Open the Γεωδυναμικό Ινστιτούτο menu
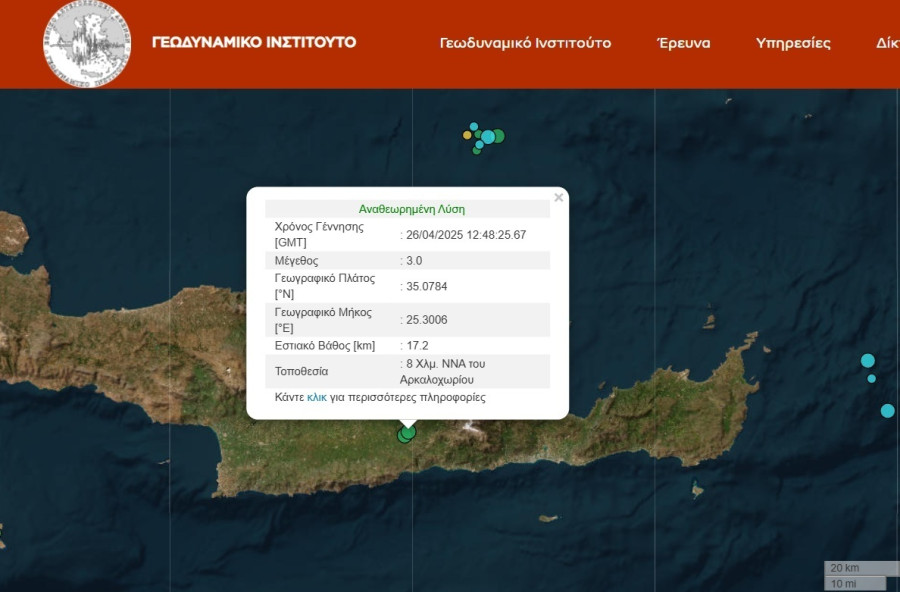900x592 pixels. (525, 43)
